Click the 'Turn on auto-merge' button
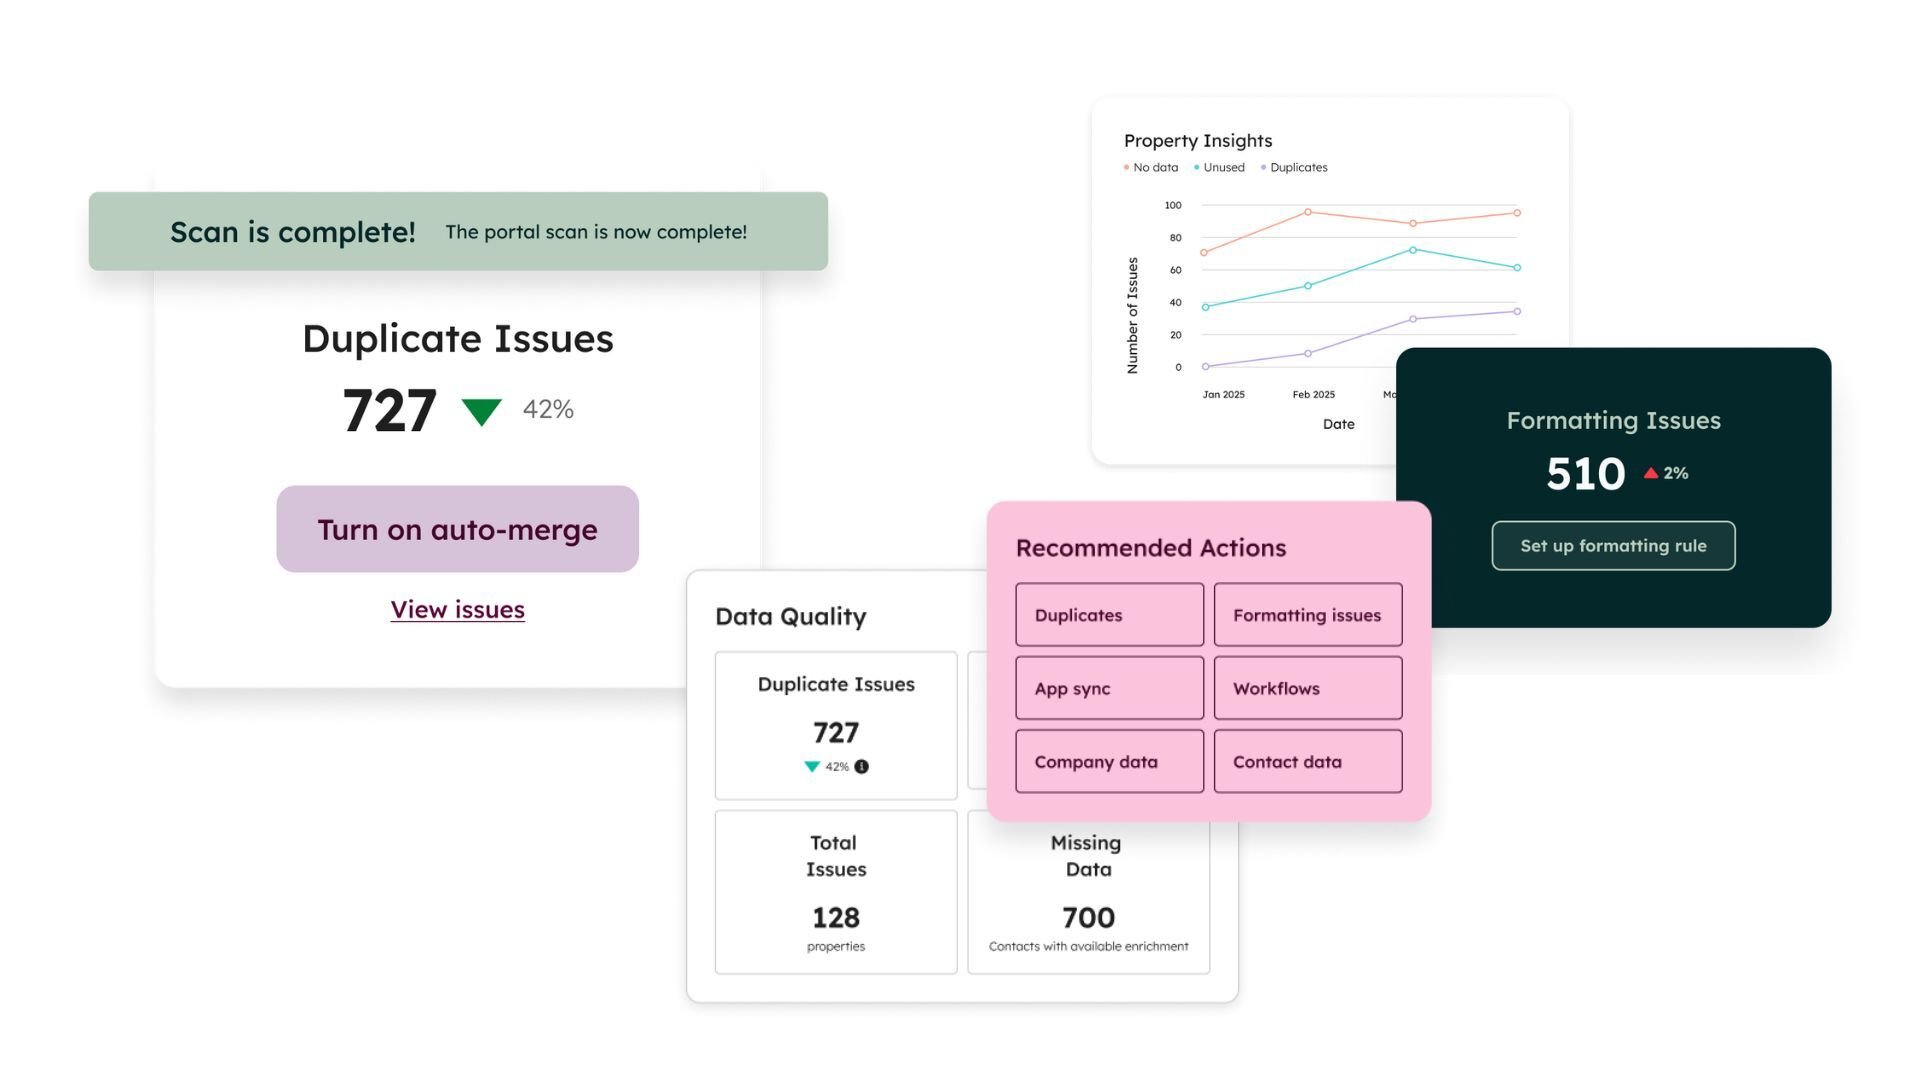This screenshot has height=1080, width=1920. [457, 529]
